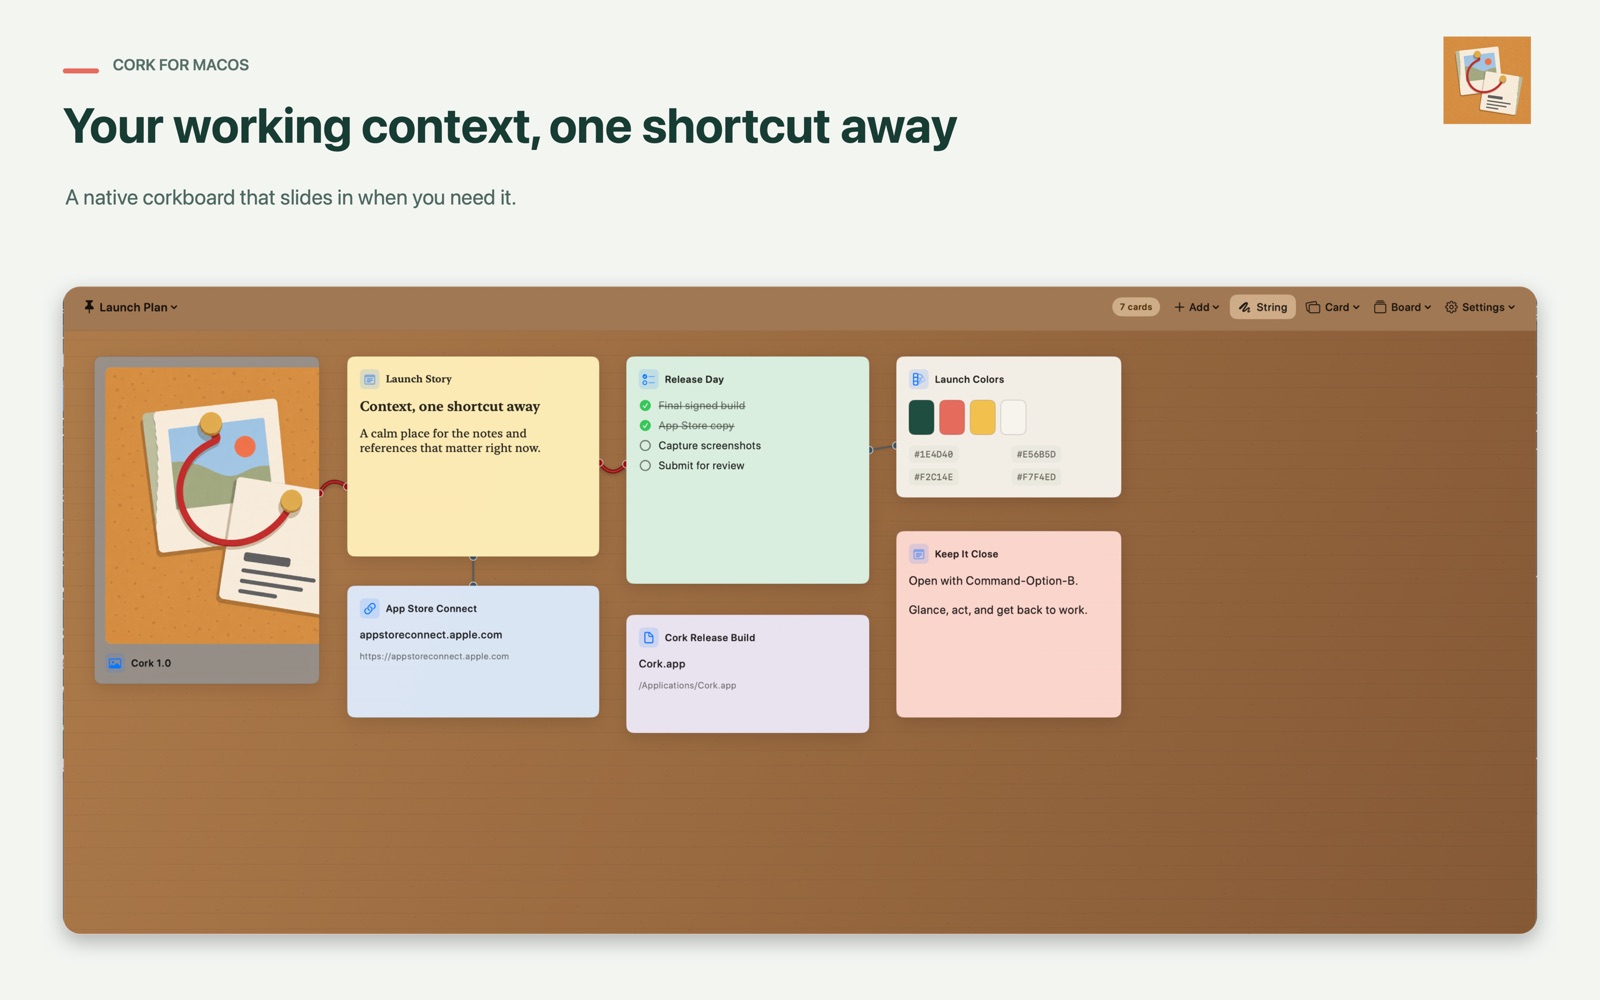
Task: Click the Cork Release Build card title
Action: (710, 637)
